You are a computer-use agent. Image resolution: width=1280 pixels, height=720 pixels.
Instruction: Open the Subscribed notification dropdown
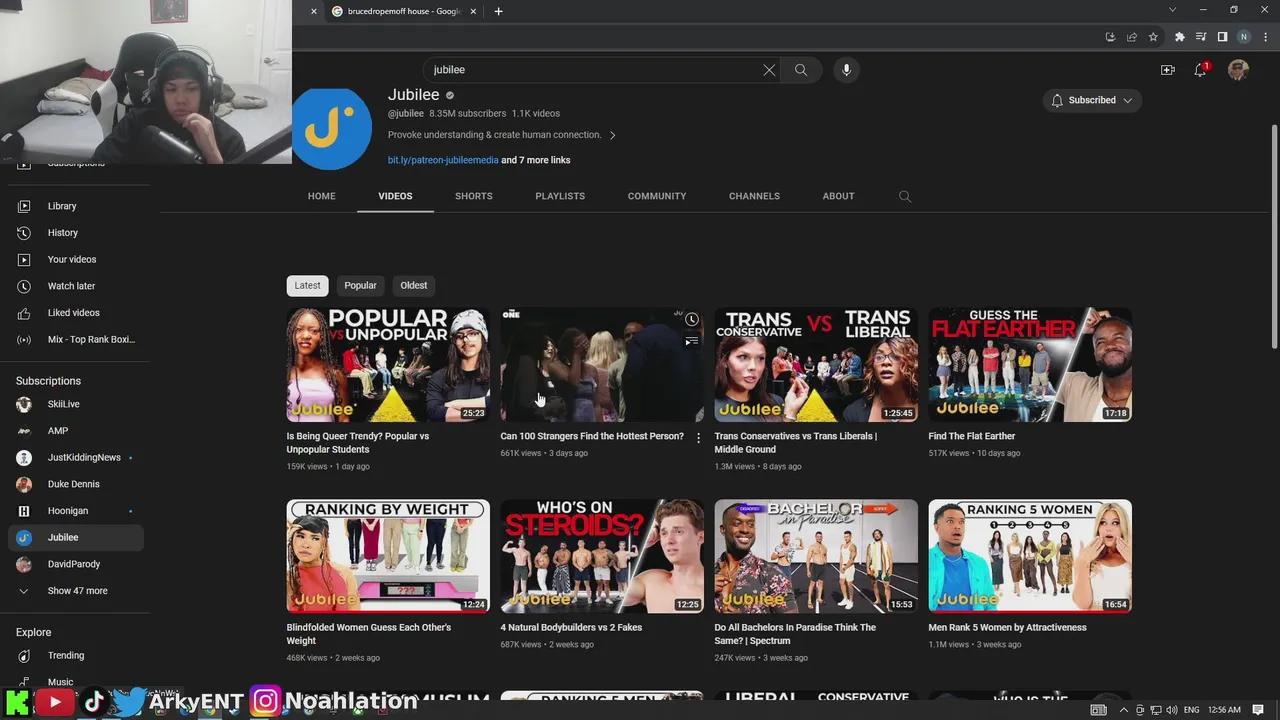pos(1092,100)
